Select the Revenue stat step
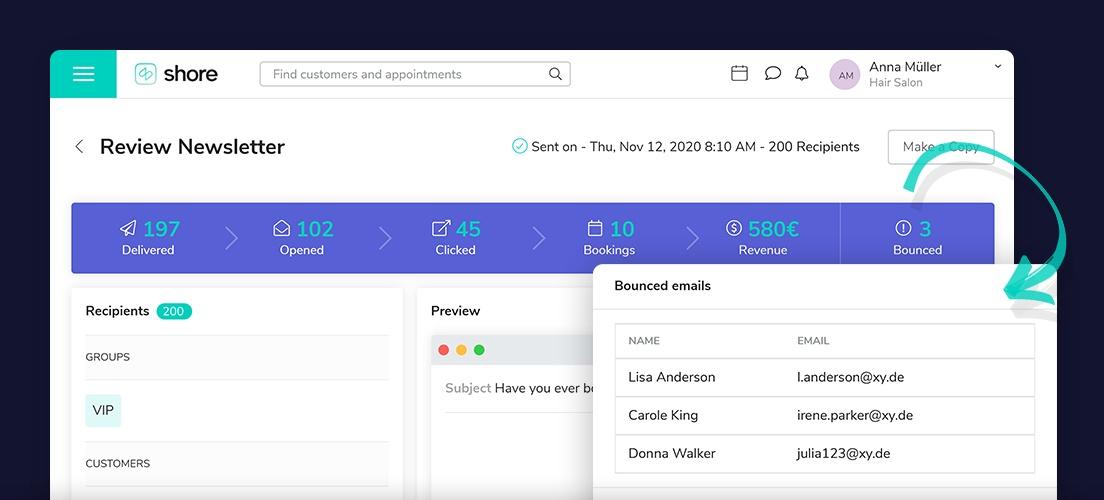1104x500 pixels. [763, 238]
